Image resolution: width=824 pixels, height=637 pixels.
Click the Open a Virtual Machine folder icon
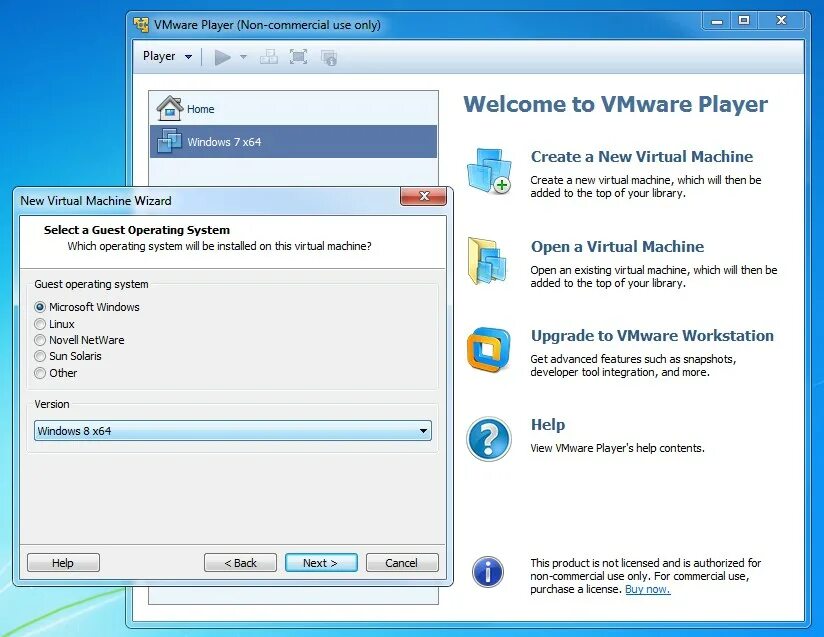tap(487, 261)
